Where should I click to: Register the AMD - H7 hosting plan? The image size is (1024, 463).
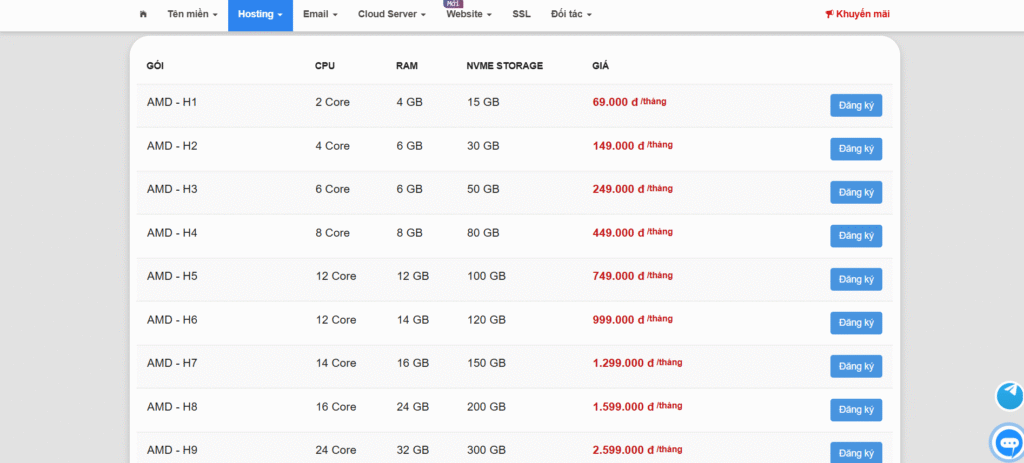[x=856, y=366]
